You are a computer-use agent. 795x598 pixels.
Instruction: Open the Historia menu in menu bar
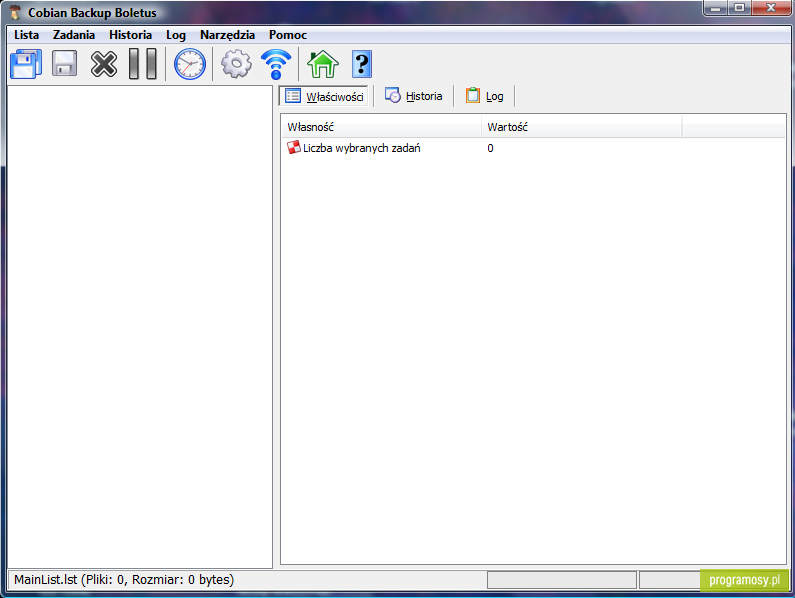(x=130, y=35)
